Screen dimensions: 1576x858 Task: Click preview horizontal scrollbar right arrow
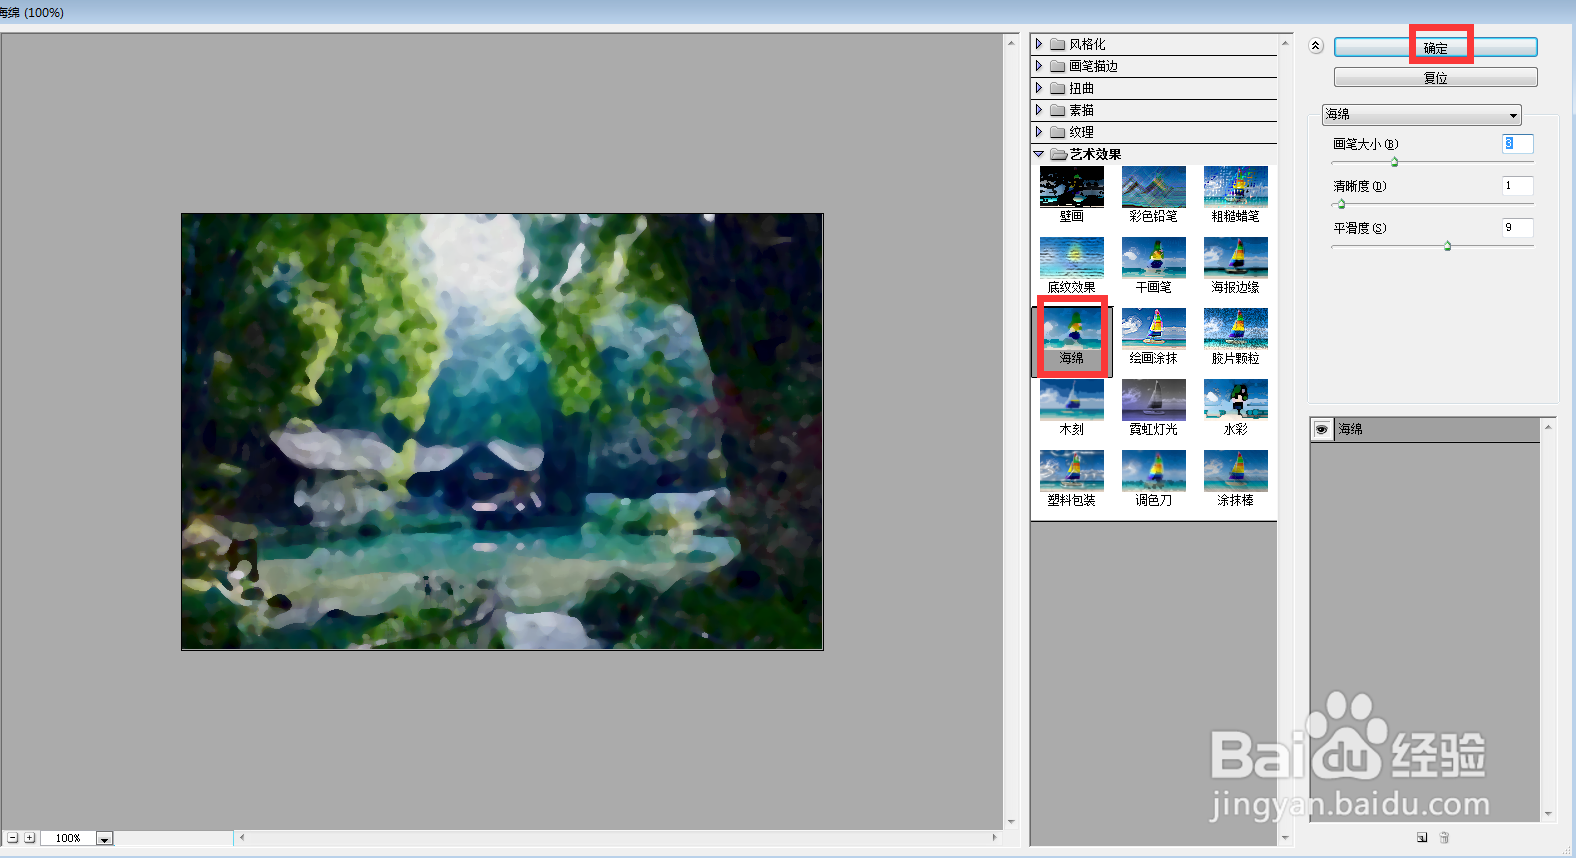pyautogui.click(x=994, y=838)
